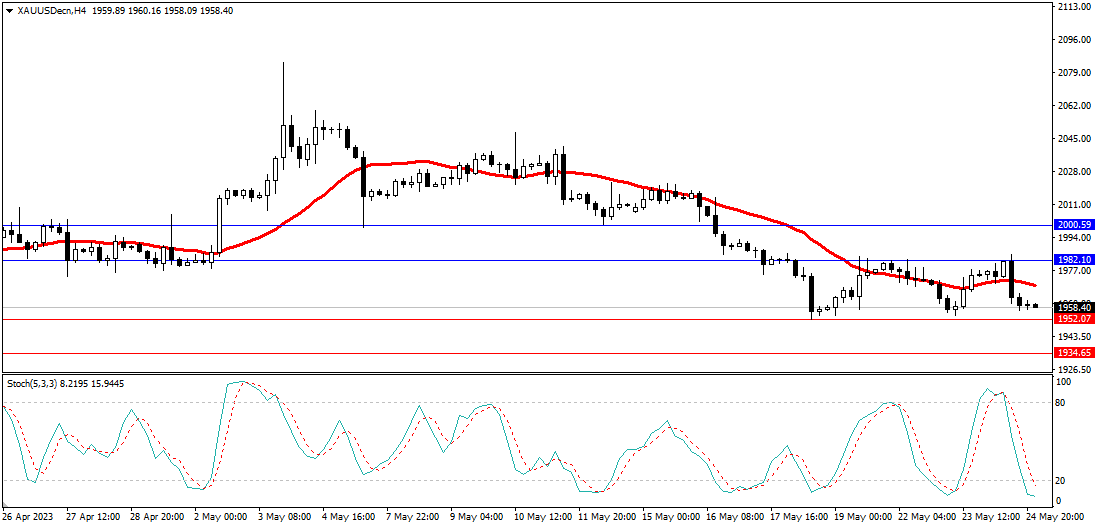Viewport: 1098px width, 528px height.
Task: Click the 27 Apr 12:00 time label
Action: [x=91, y=517]
